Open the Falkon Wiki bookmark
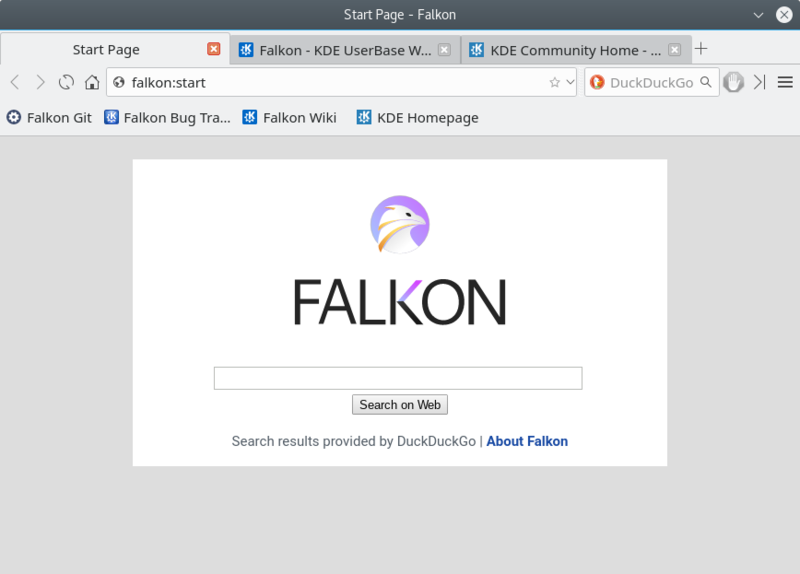Screen dimensions: 800x574 [x=289, y=118]
